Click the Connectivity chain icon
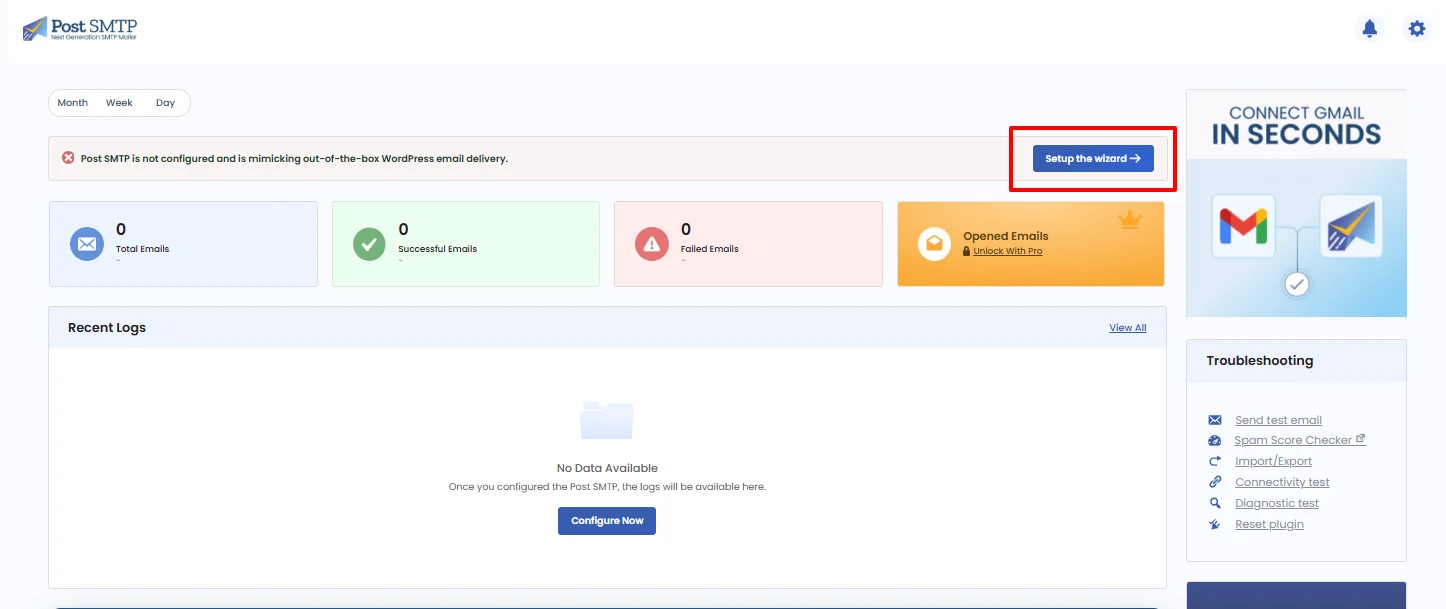1446x609 pixels. click(x=1215, y=482)
